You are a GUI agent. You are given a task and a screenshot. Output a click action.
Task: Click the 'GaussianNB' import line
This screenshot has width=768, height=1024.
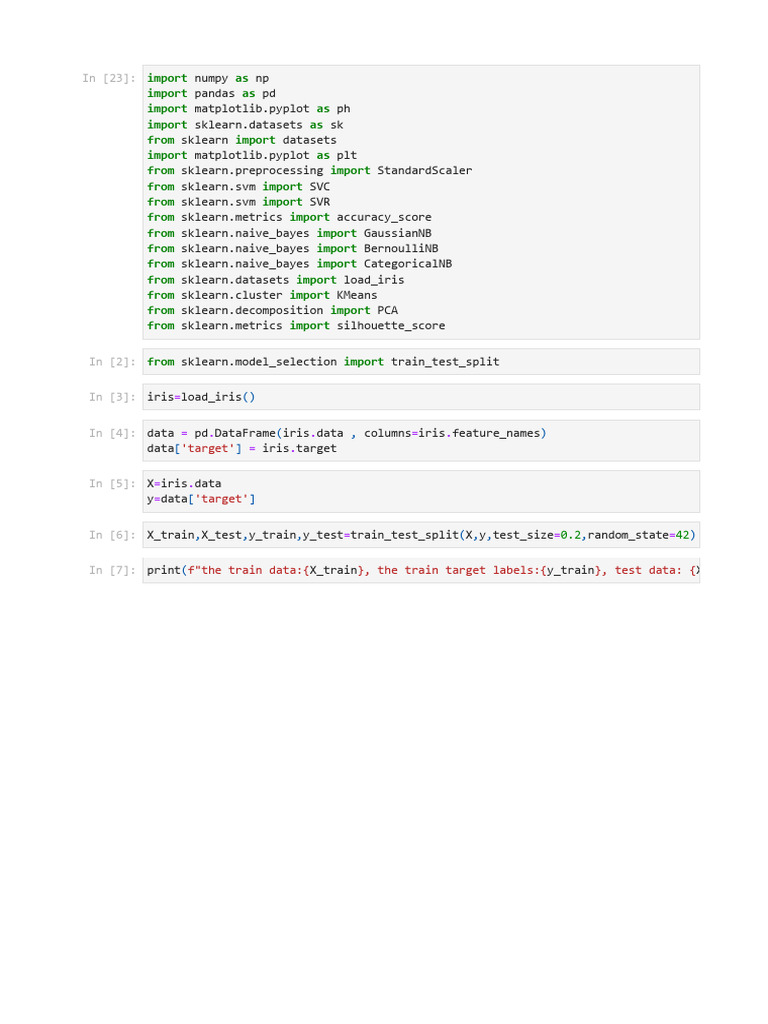point(289,233)
